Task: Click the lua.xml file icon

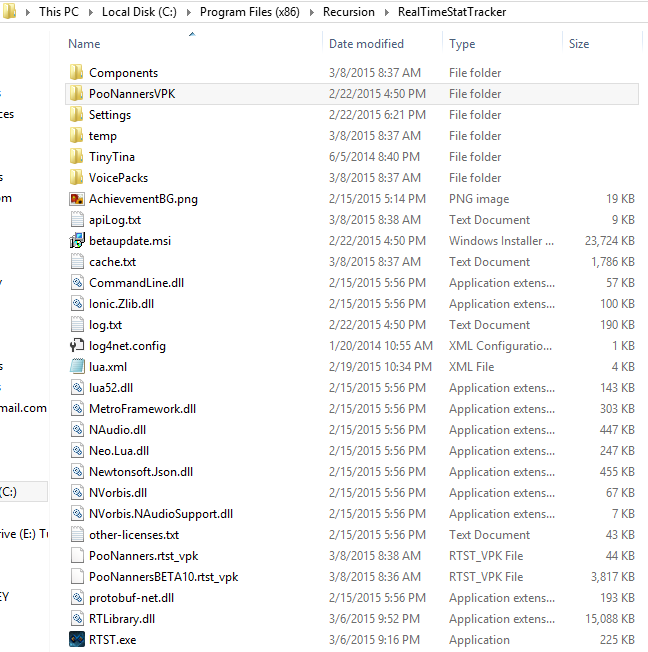Action: pyautogui.click(x=76, y=367)
